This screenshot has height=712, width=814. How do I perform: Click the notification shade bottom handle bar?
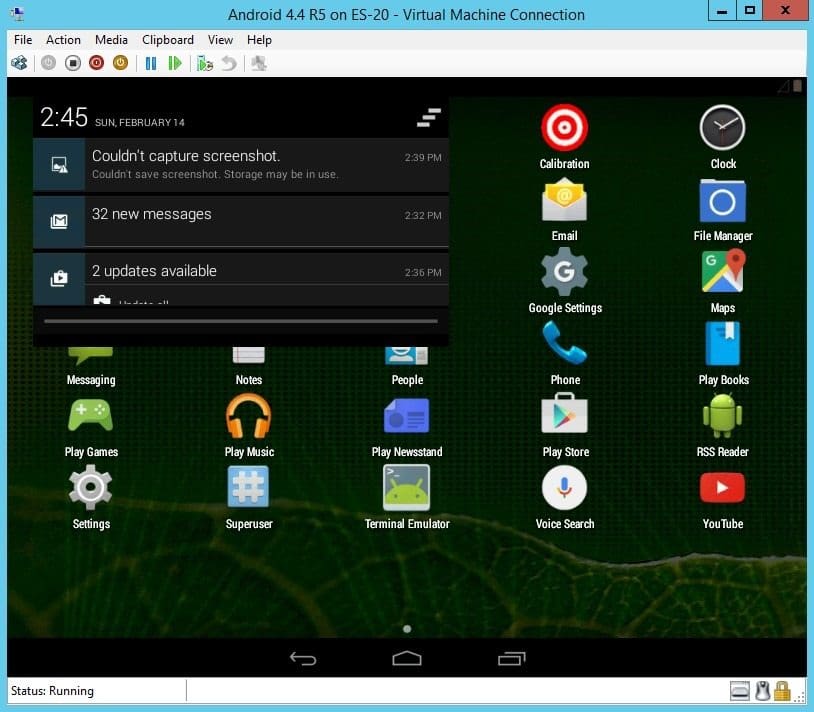[x=241, y=321]
